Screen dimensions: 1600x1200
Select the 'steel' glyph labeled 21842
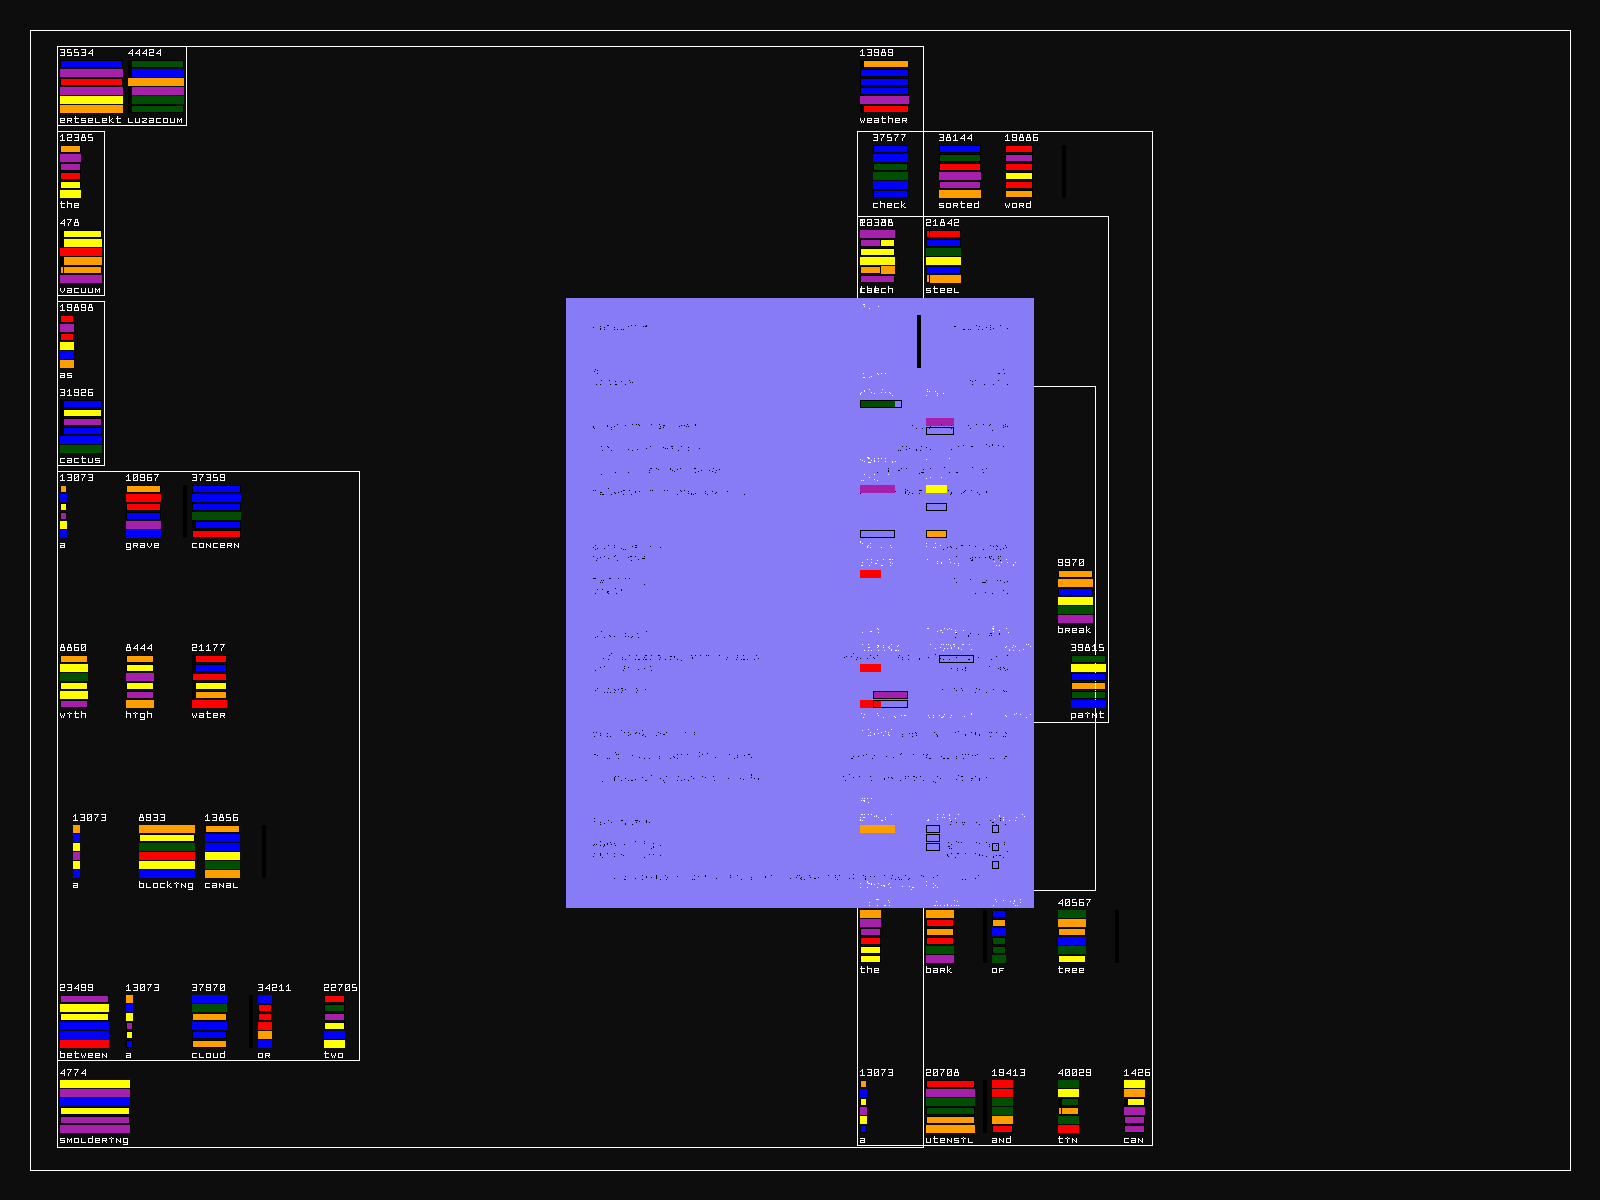(943, 256)
